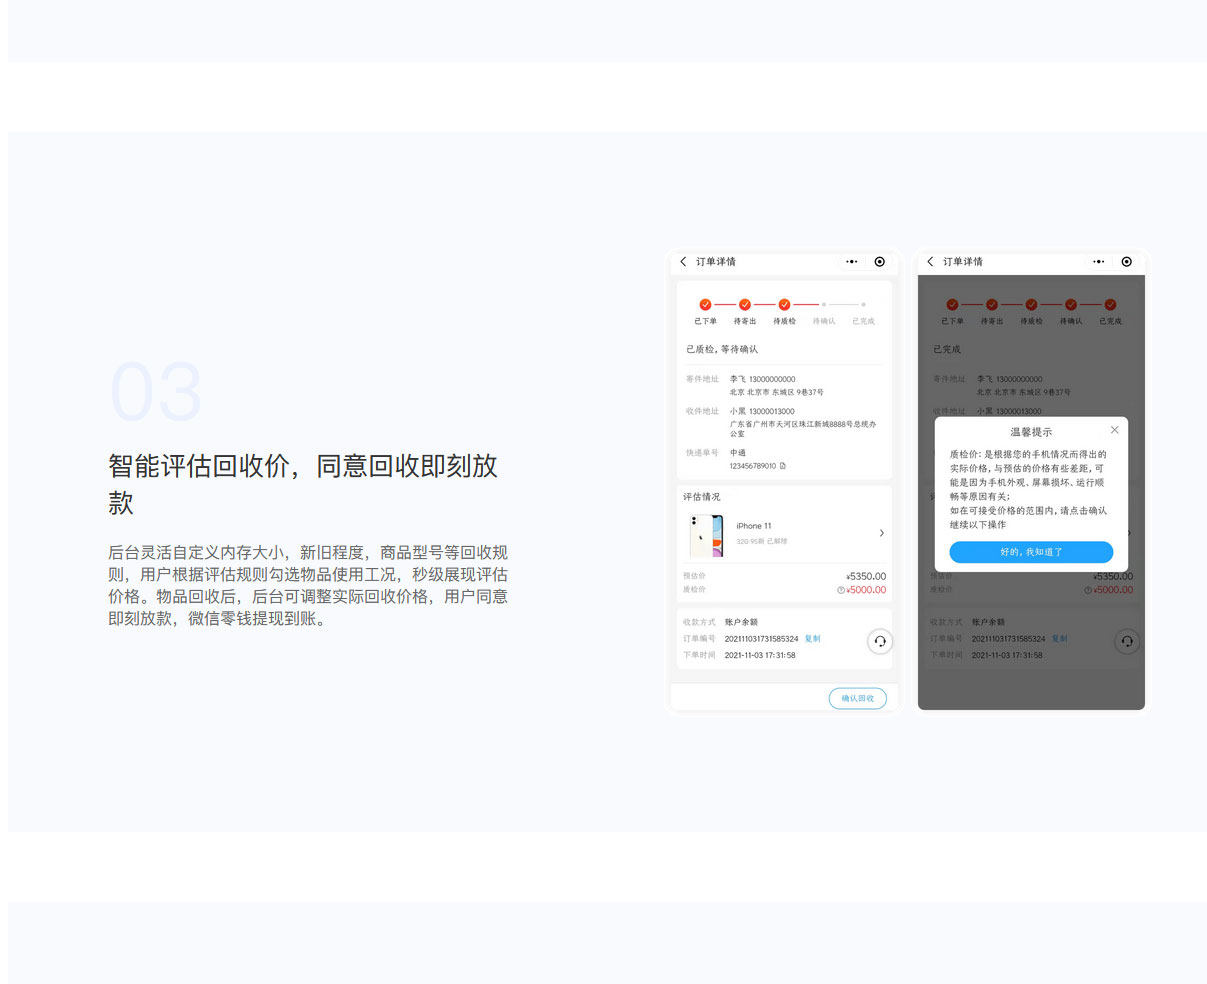Click 确认回收 button
Screen dimensions: 1207x984
858,698
